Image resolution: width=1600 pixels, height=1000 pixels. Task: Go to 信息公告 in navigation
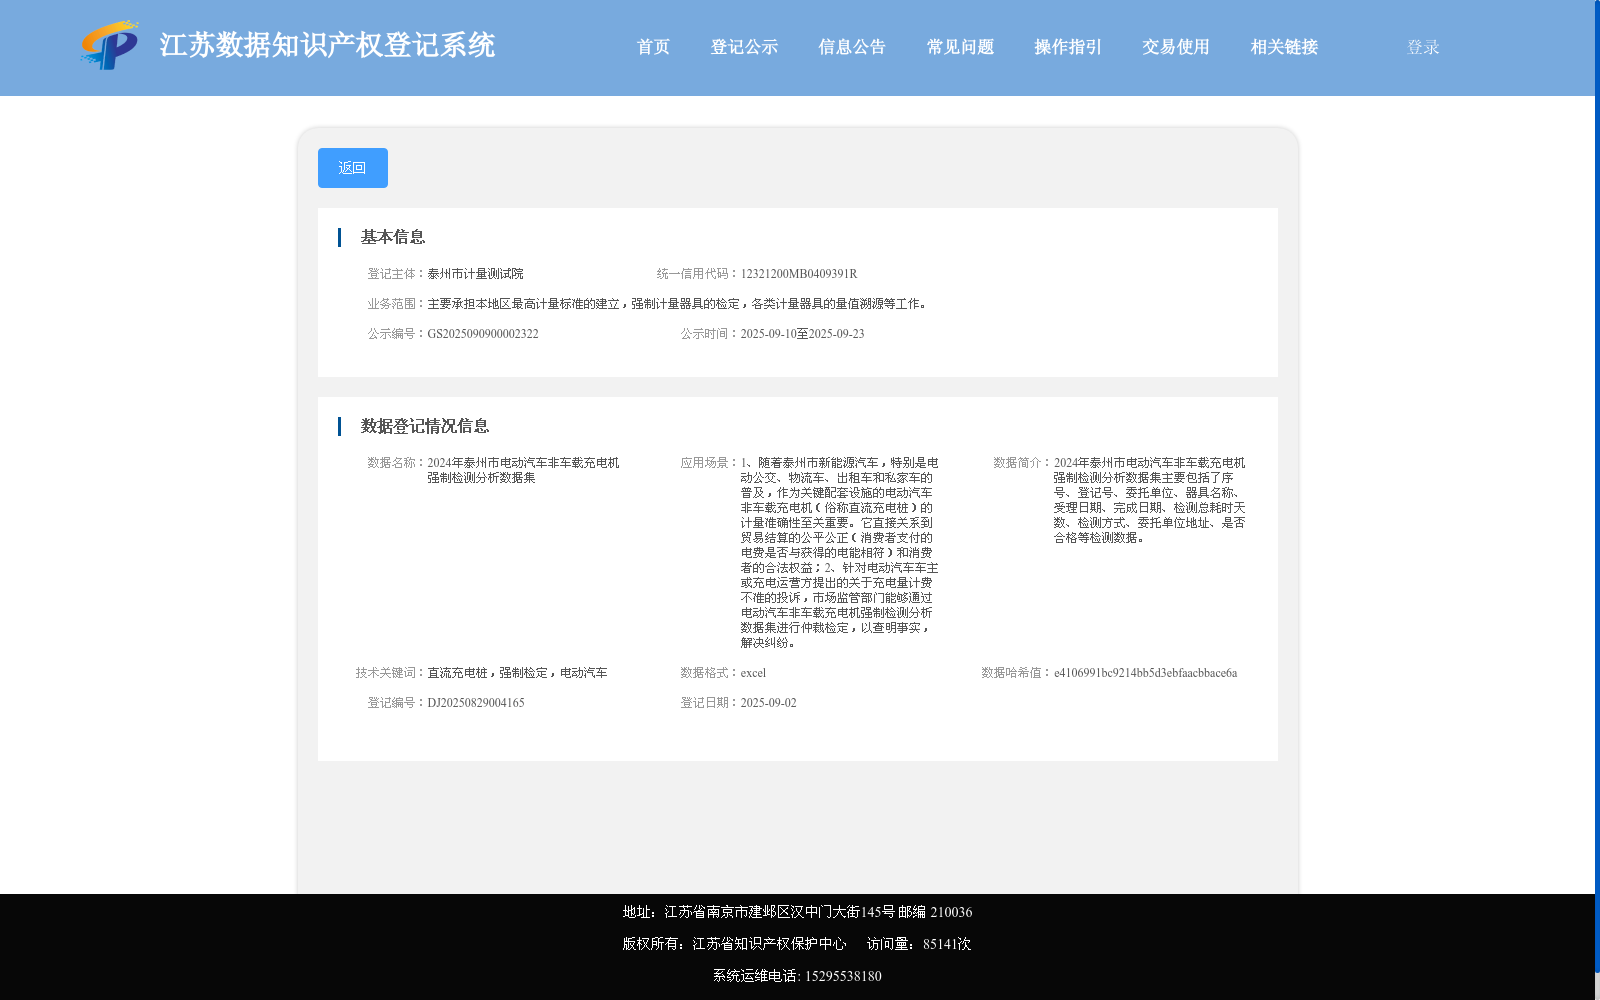click(x=852, y=47)
